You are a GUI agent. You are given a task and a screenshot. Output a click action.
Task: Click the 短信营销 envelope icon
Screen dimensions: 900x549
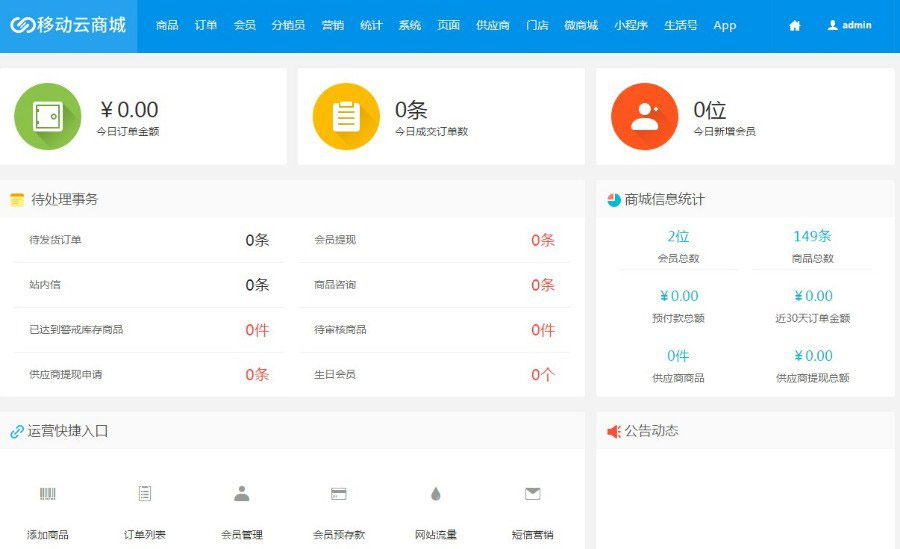(x=532, y=493)
